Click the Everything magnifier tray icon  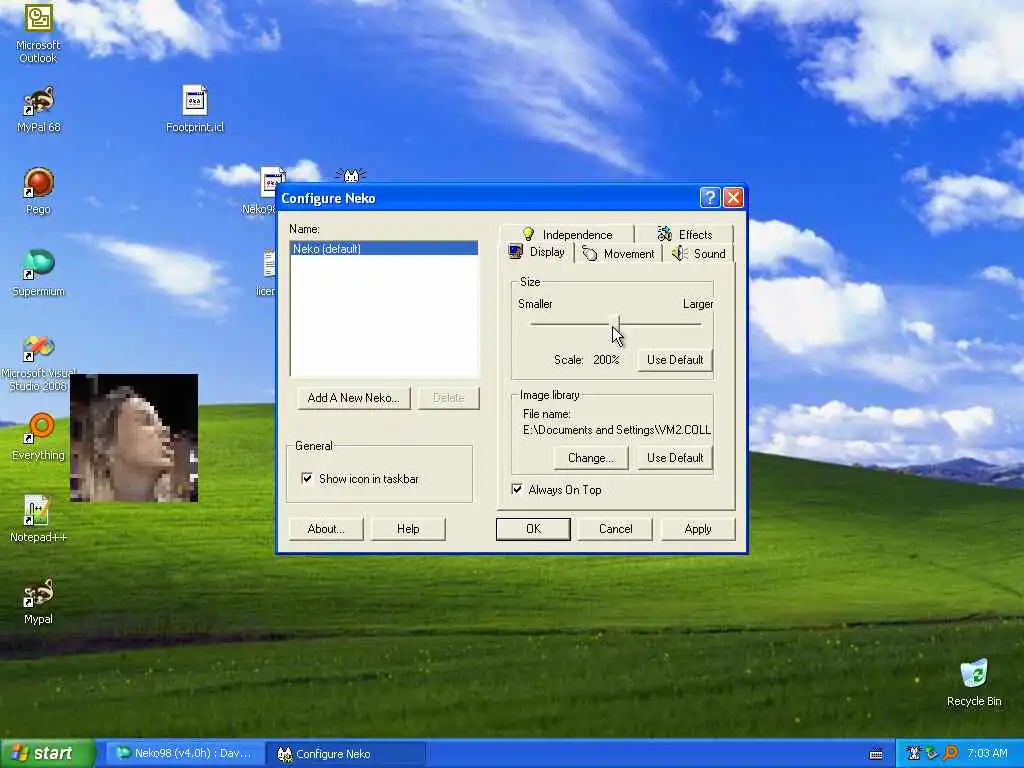(x=950, y=753)
